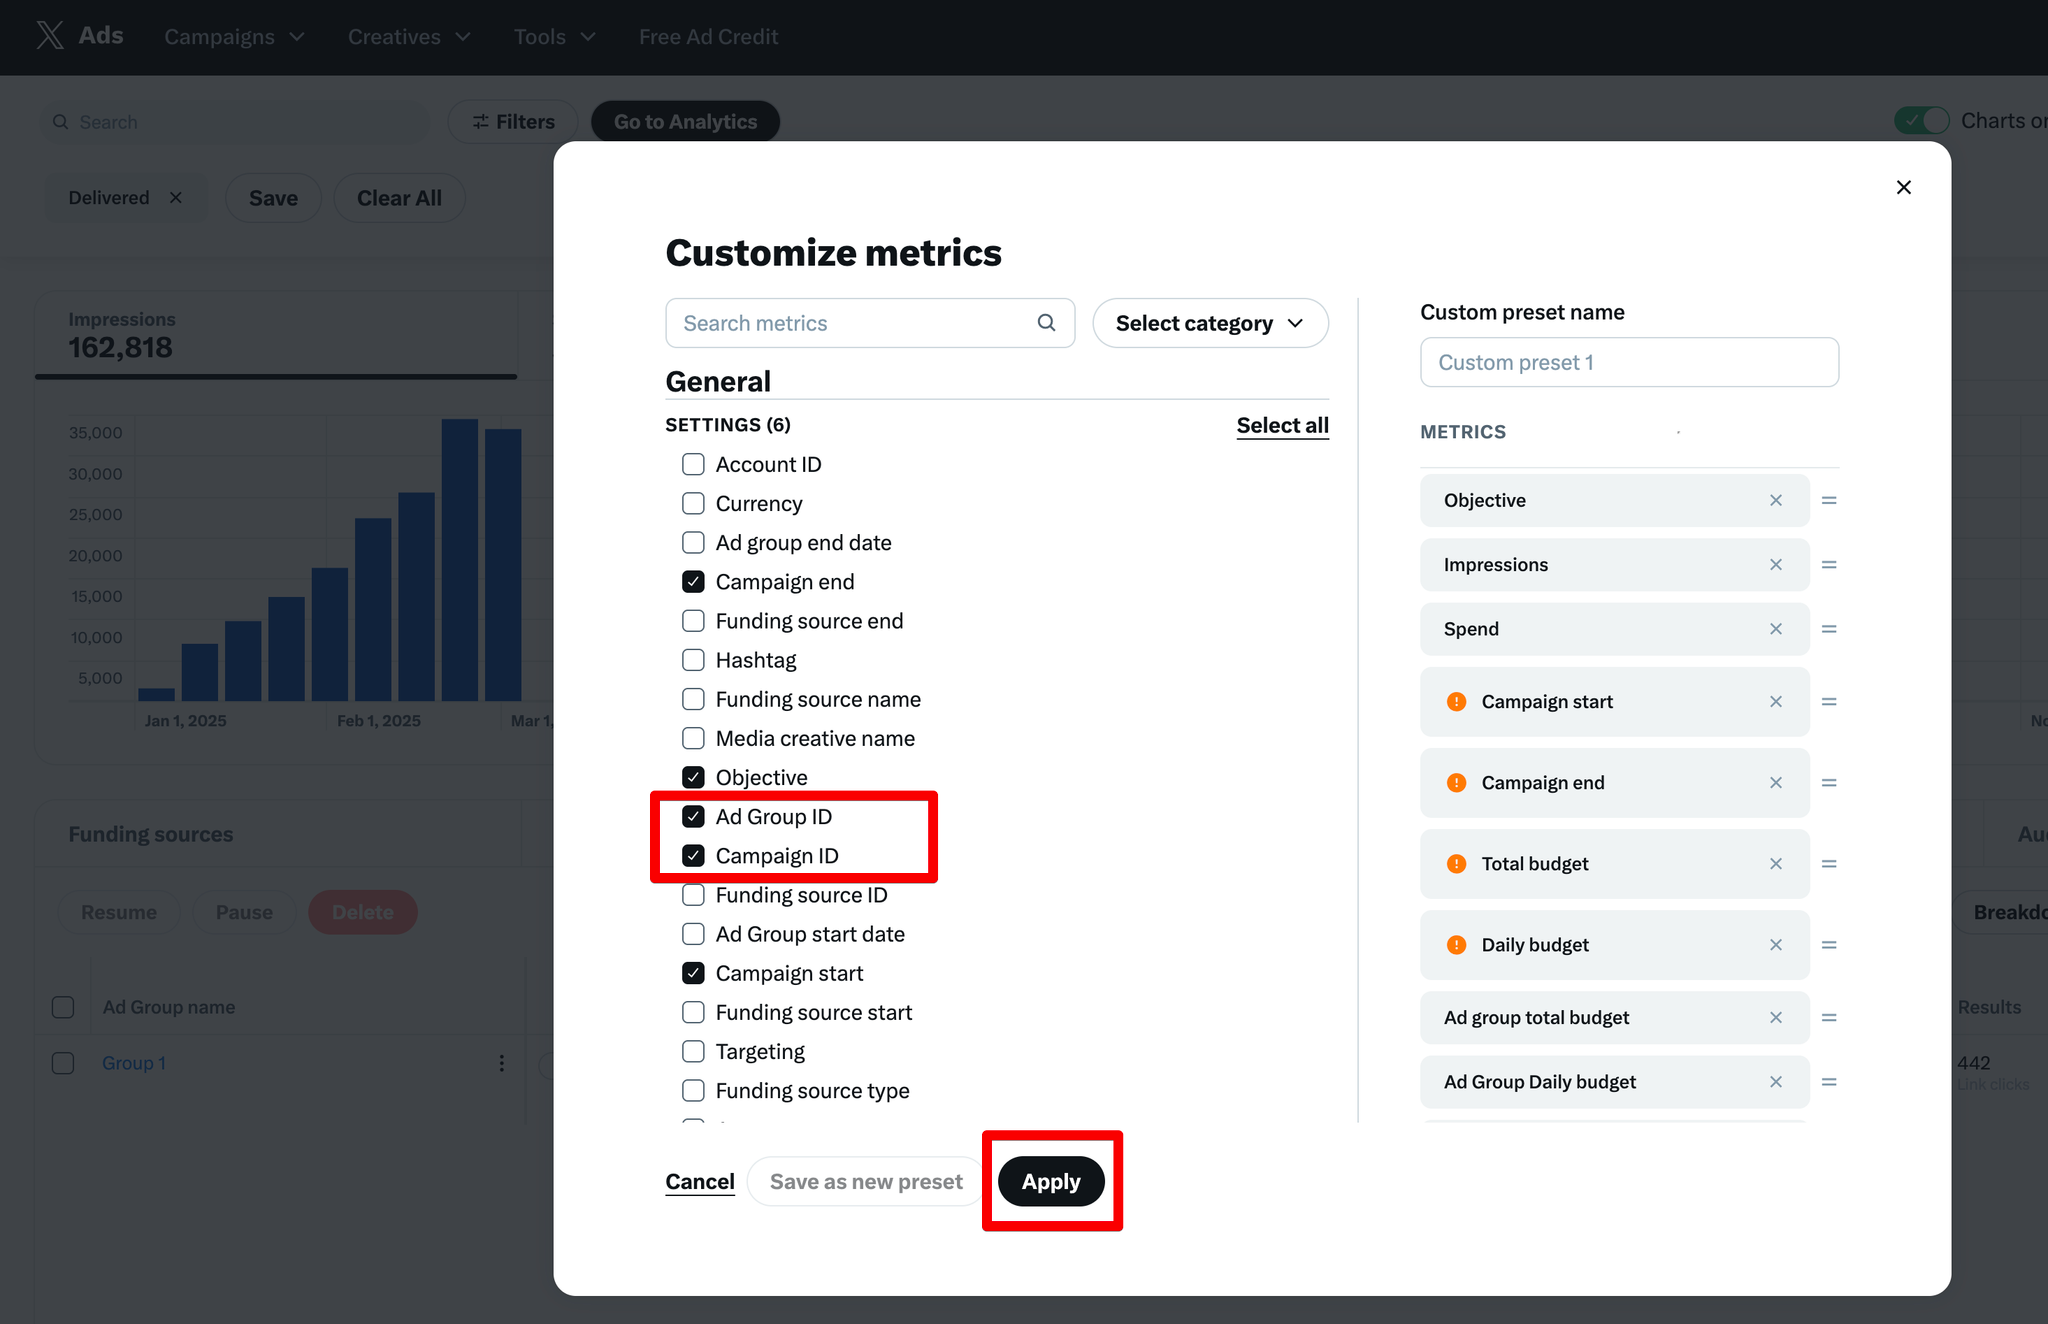Screen dimensions: 2048x1324
Task: Close the Customize metrics dialog
Action: tap(1904, 188)
